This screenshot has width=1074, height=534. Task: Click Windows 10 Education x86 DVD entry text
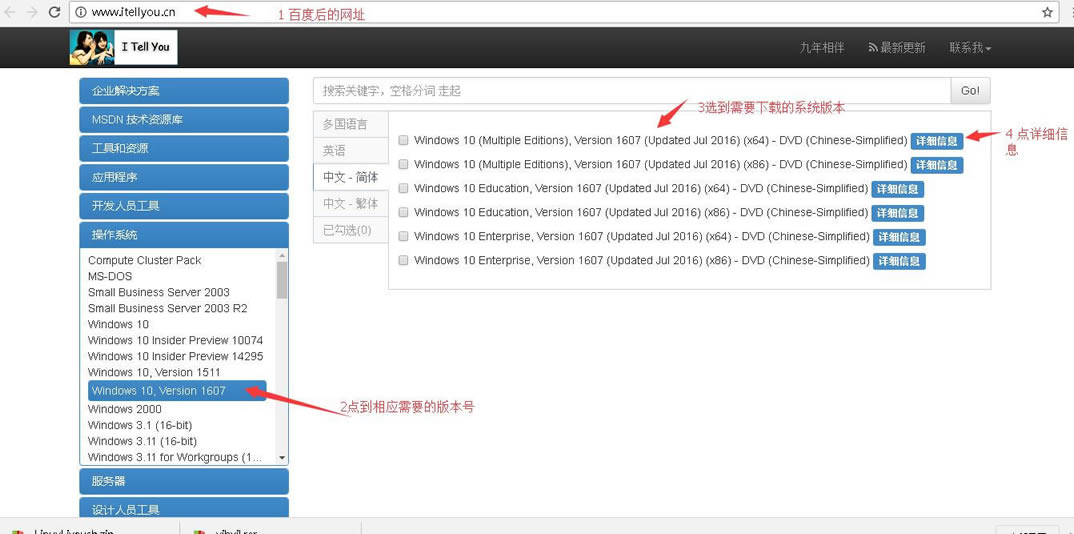tap(641, 212)
